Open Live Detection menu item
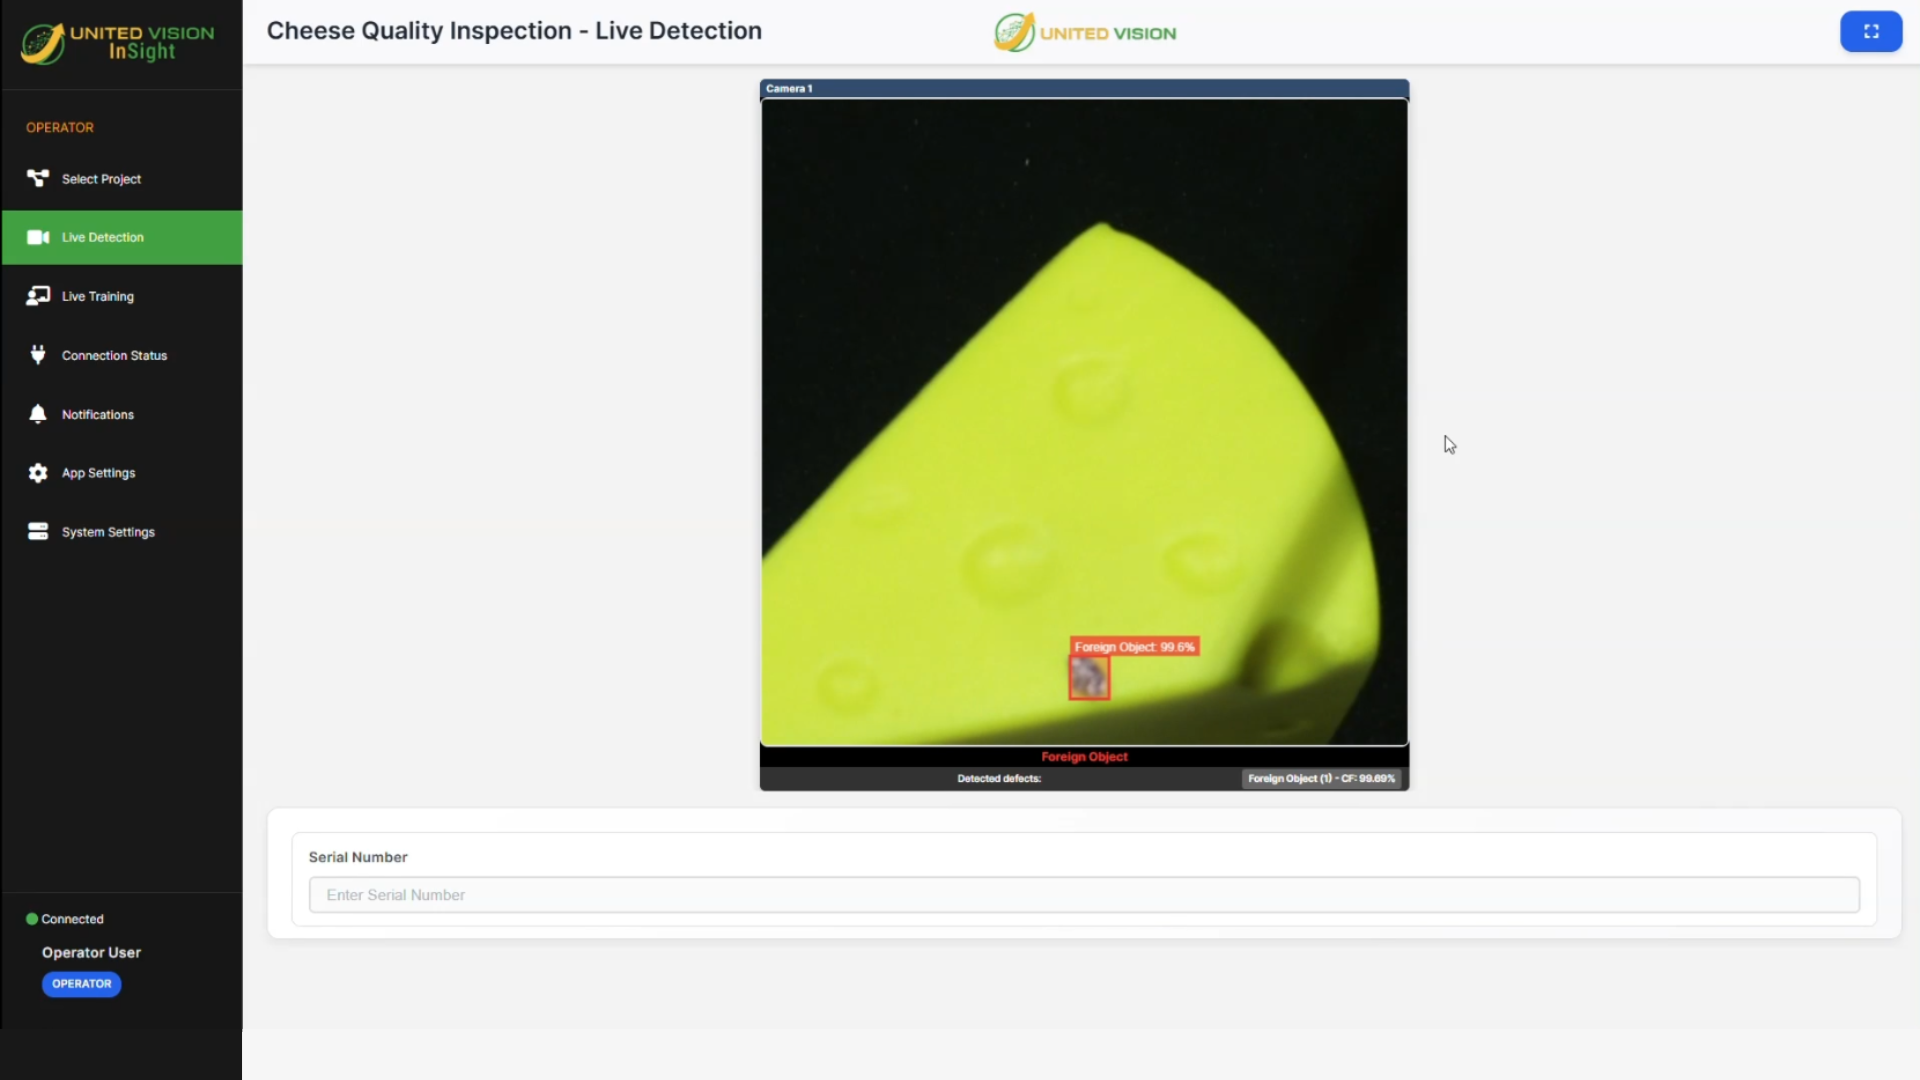The width and height of the screenshot is (1920, 1080). 122,237
